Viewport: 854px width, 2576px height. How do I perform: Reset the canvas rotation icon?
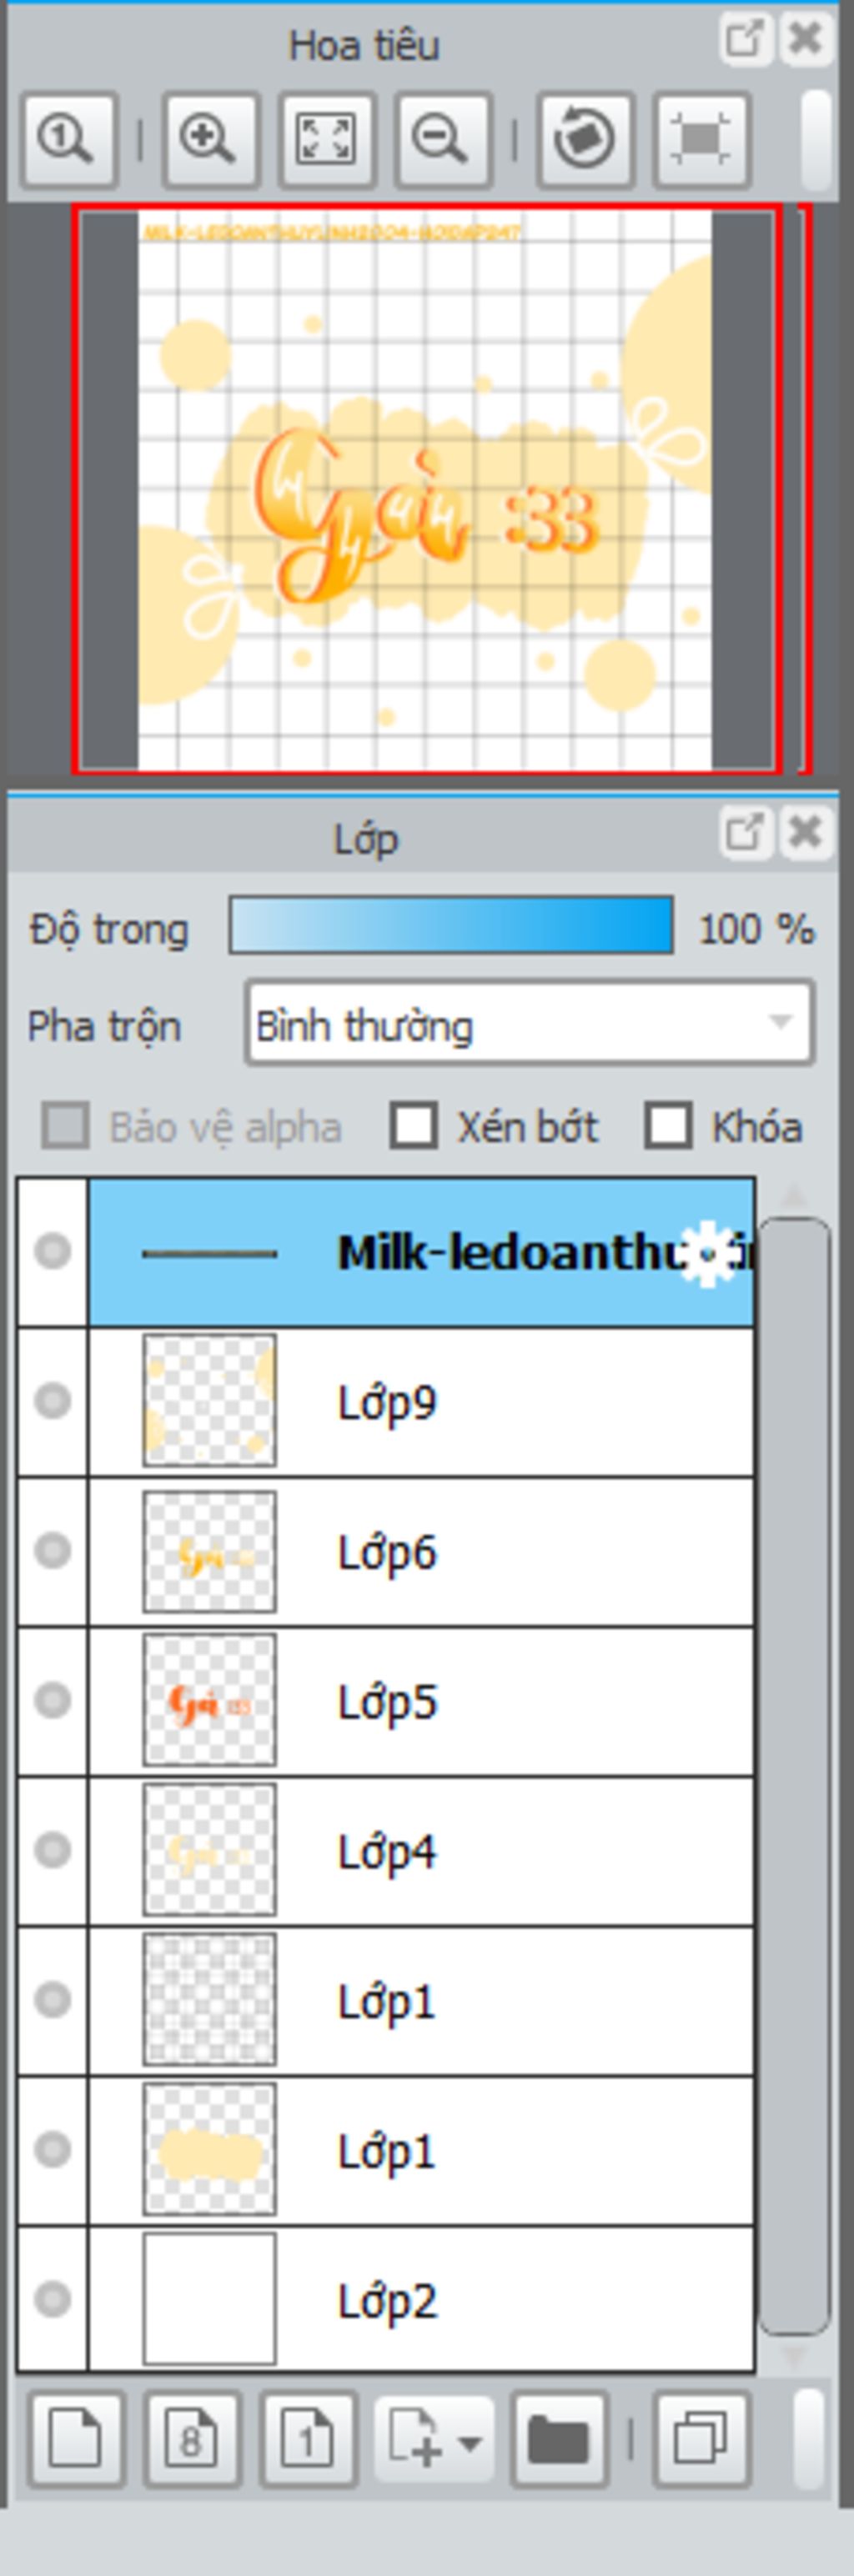coord(585,140)
